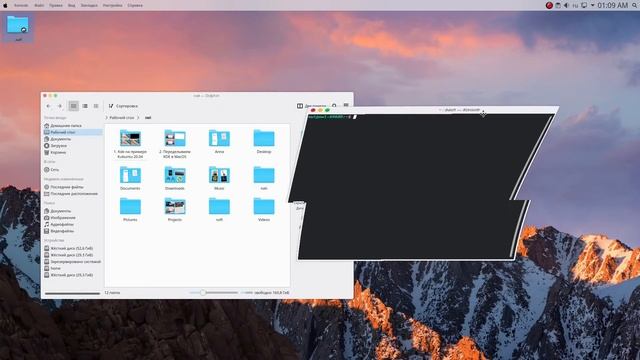Open the Закладки menu
Image resolution: width=640 pixels, height=360 pixels.
(89, 5)
